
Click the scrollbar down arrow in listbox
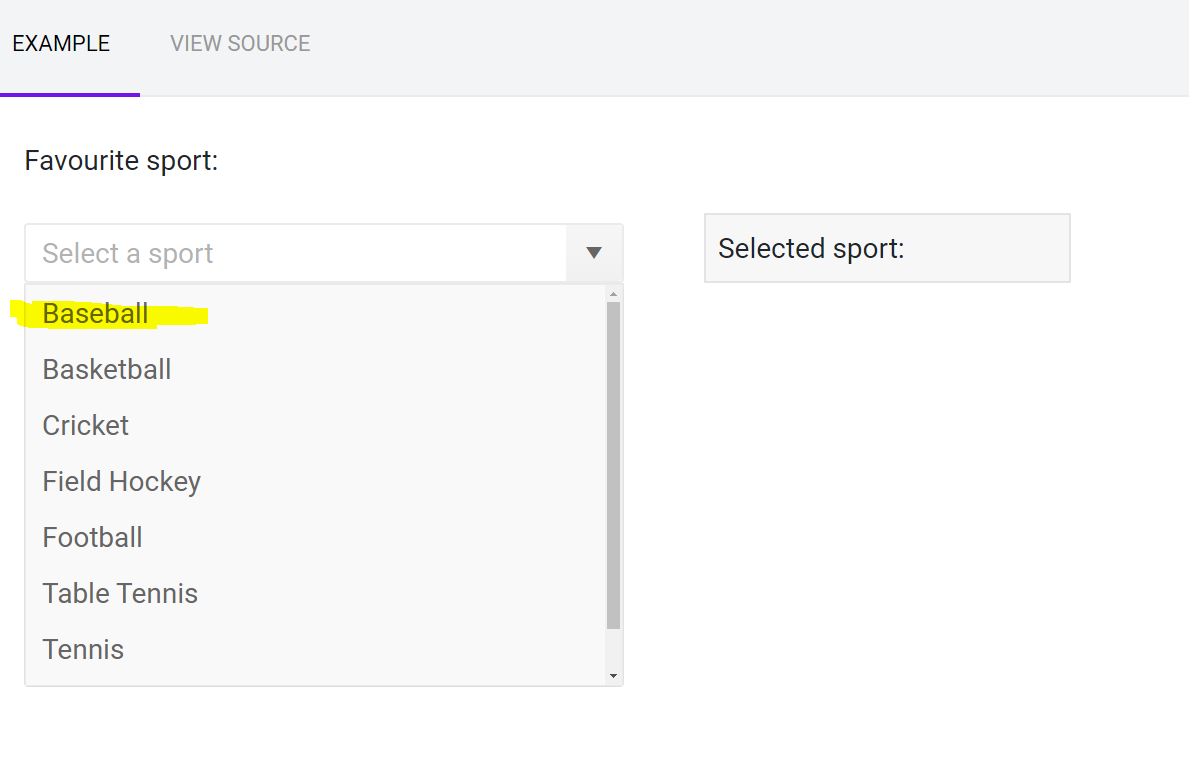[x=613, y=676]
